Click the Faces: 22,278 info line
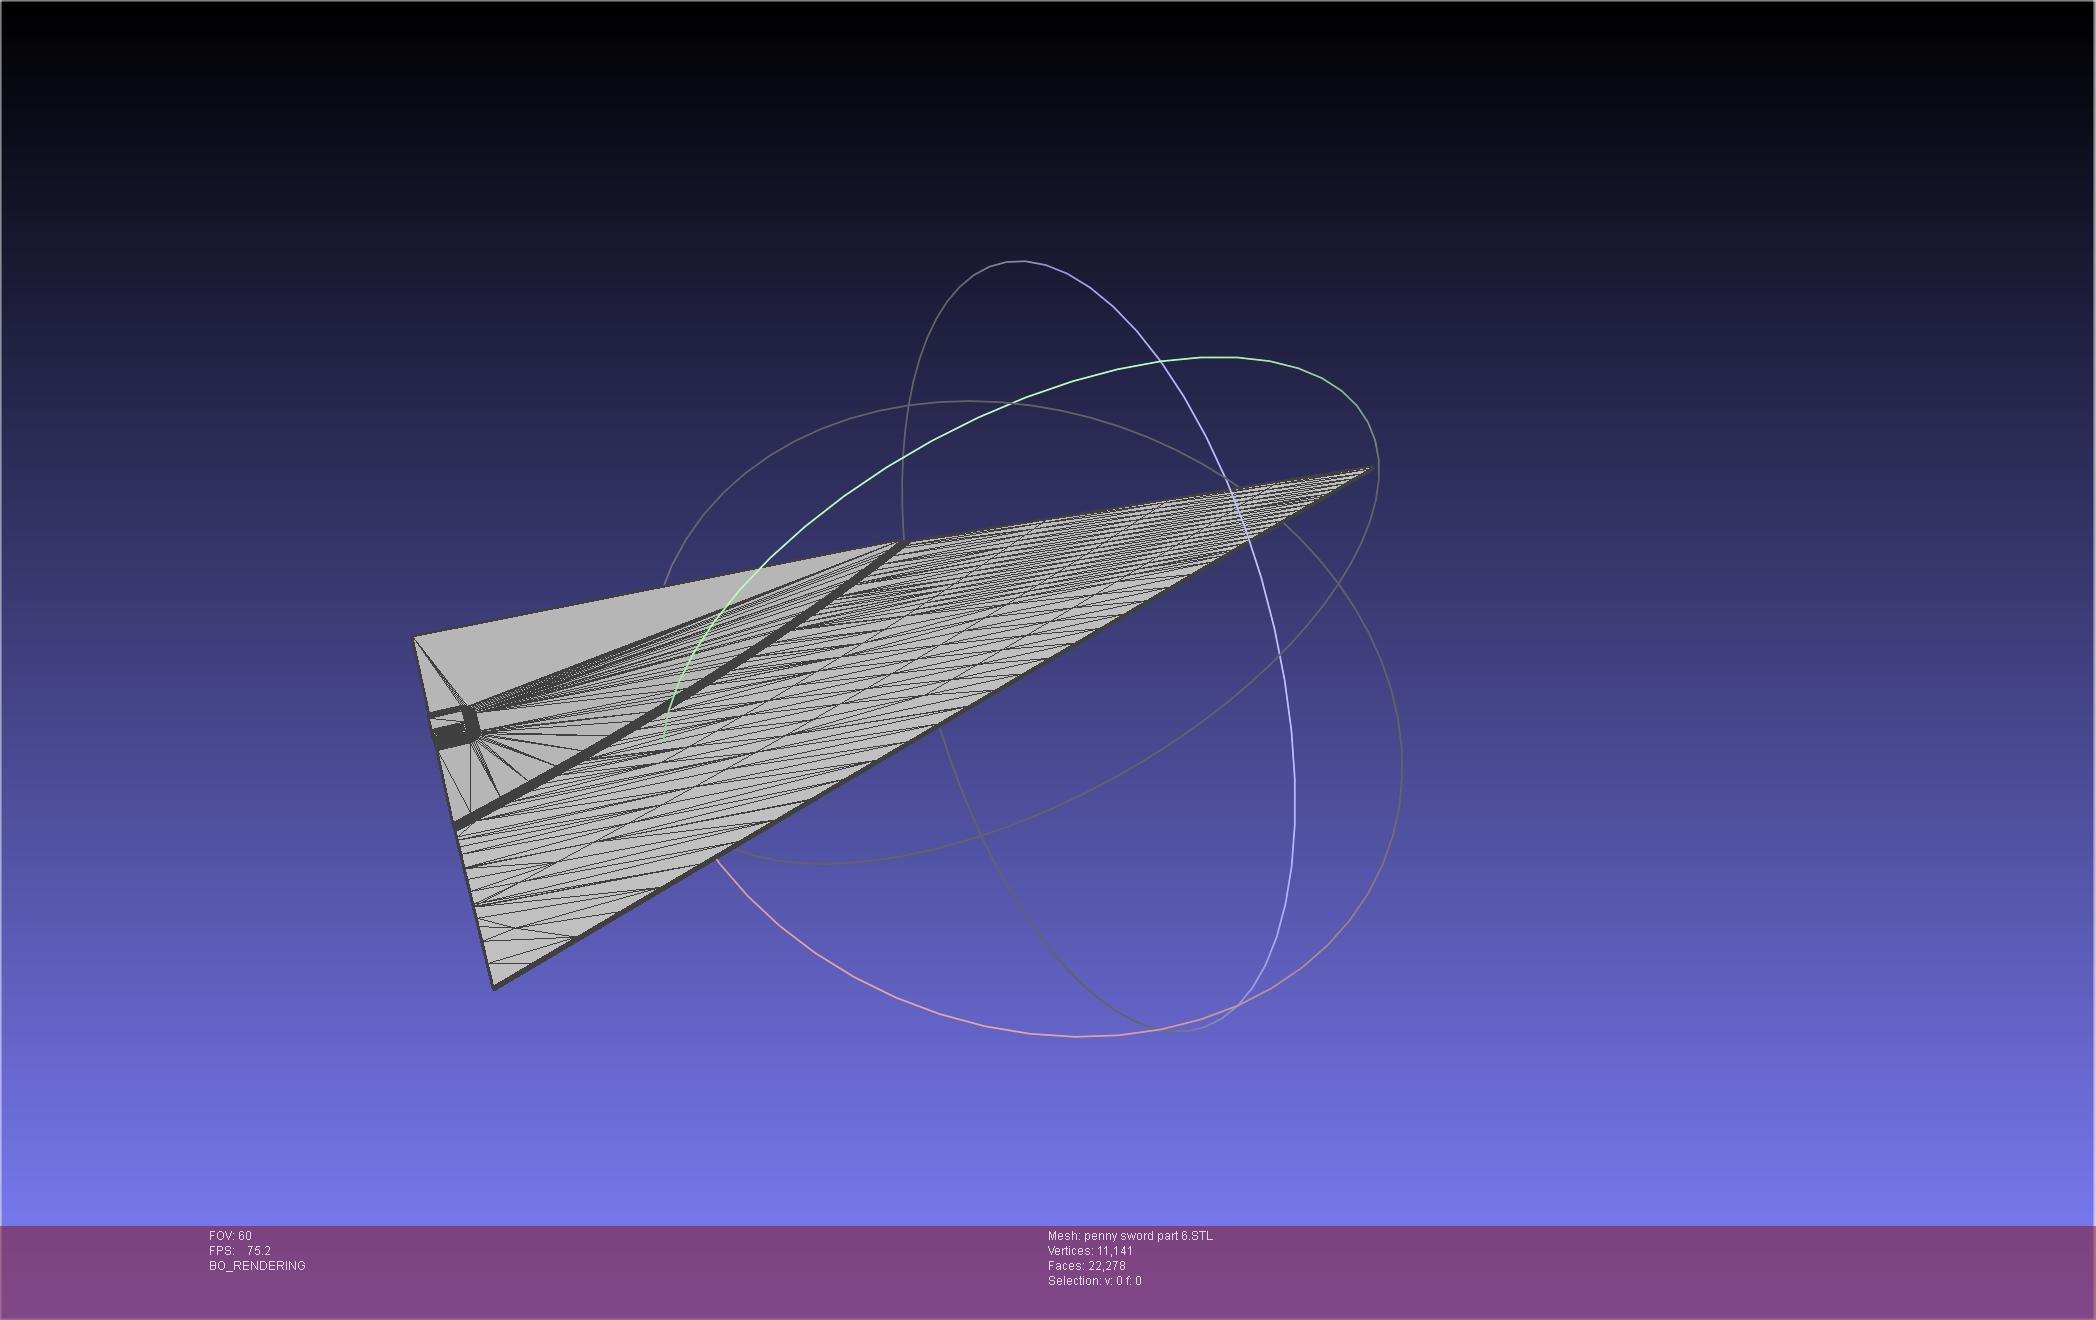Viewport: 2096px width, 1320px height. [x=1087, y=1266]
